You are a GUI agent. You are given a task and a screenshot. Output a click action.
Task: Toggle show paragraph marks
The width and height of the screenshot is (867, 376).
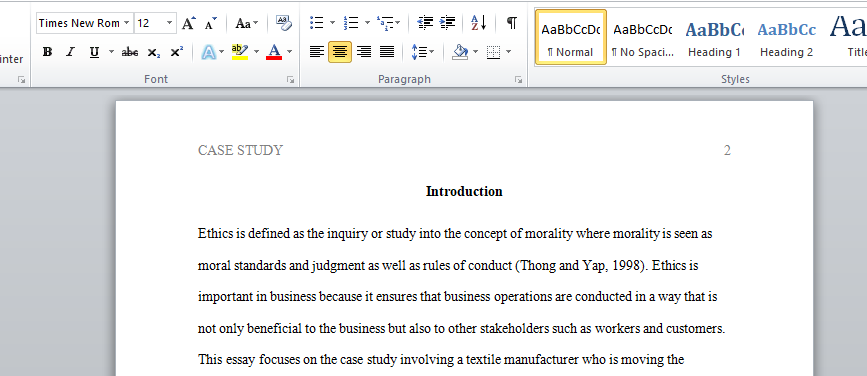pos(512,23)
